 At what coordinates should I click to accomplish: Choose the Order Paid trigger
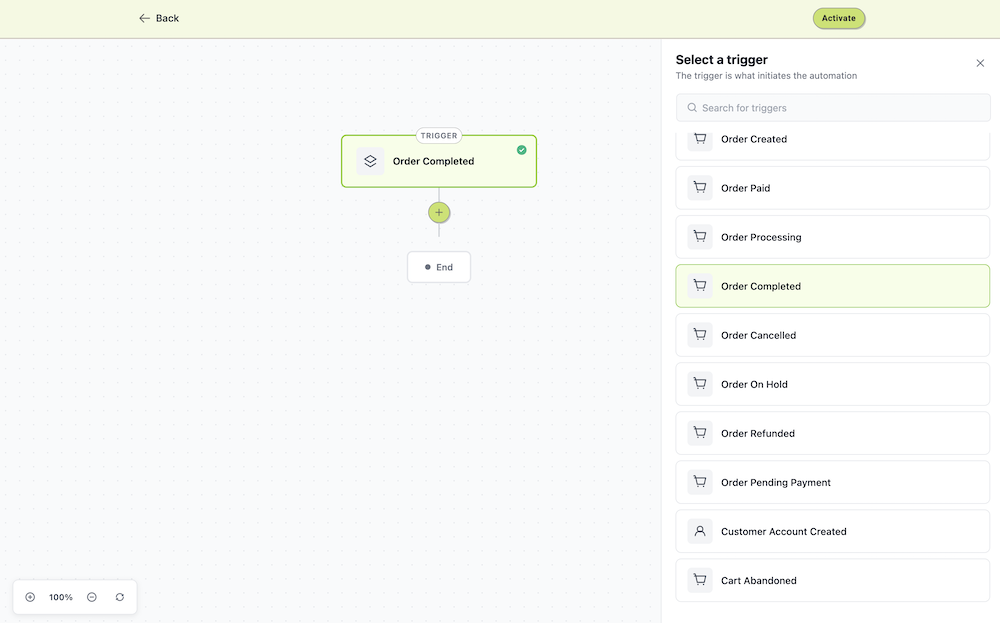pos(833,188)
